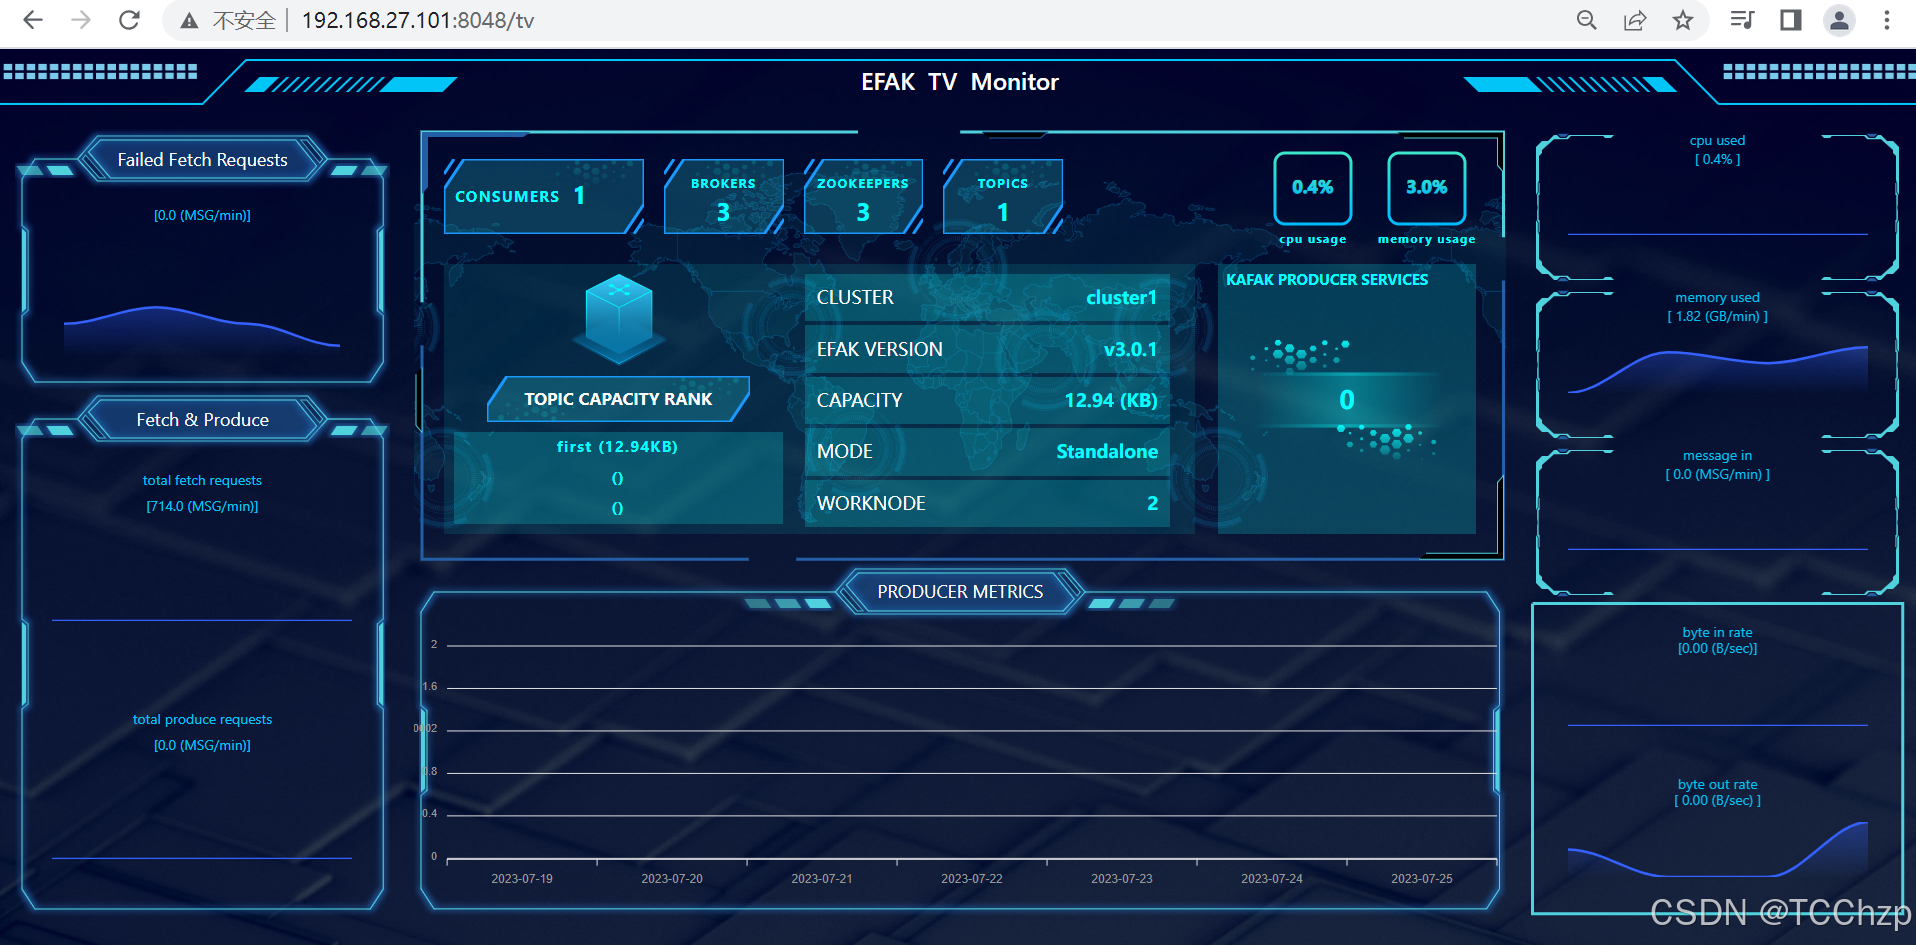Click the address bar URL 192.168.27.101:8048/tv

pyautogui.click(x=418, y=21)
